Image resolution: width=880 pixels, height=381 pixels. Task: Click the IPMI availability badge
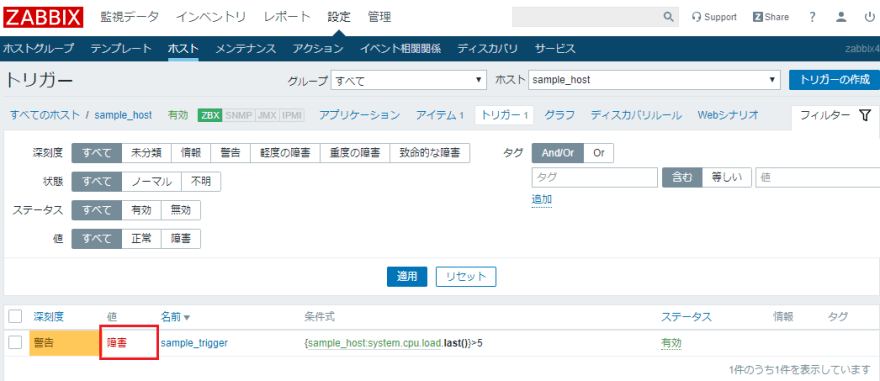292,115
